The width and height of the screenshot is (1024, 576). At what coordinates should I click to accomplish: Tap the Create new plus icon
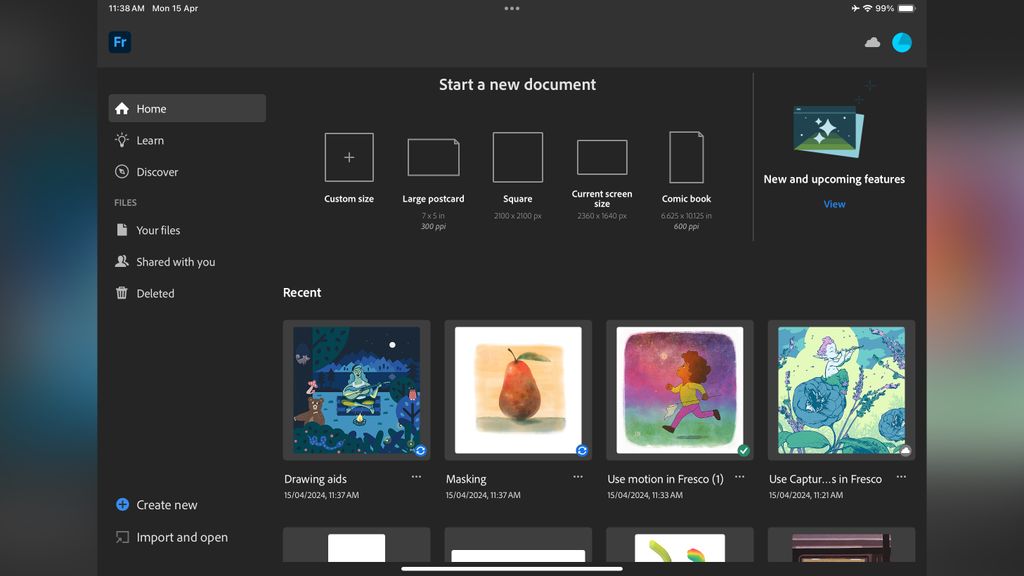121,505
